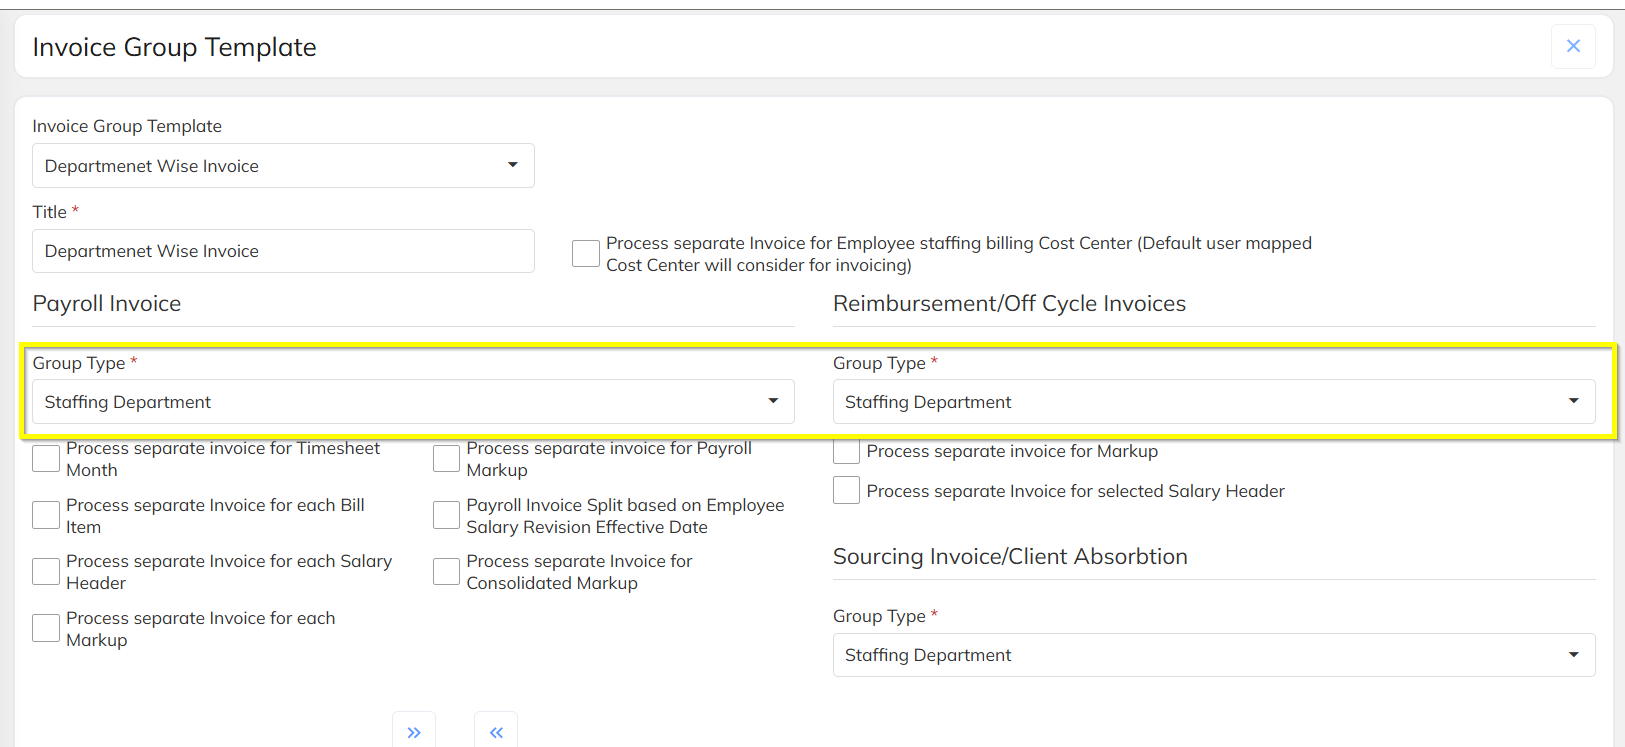Check Process separate invoice for Timesheet Month

coord(46,459)
